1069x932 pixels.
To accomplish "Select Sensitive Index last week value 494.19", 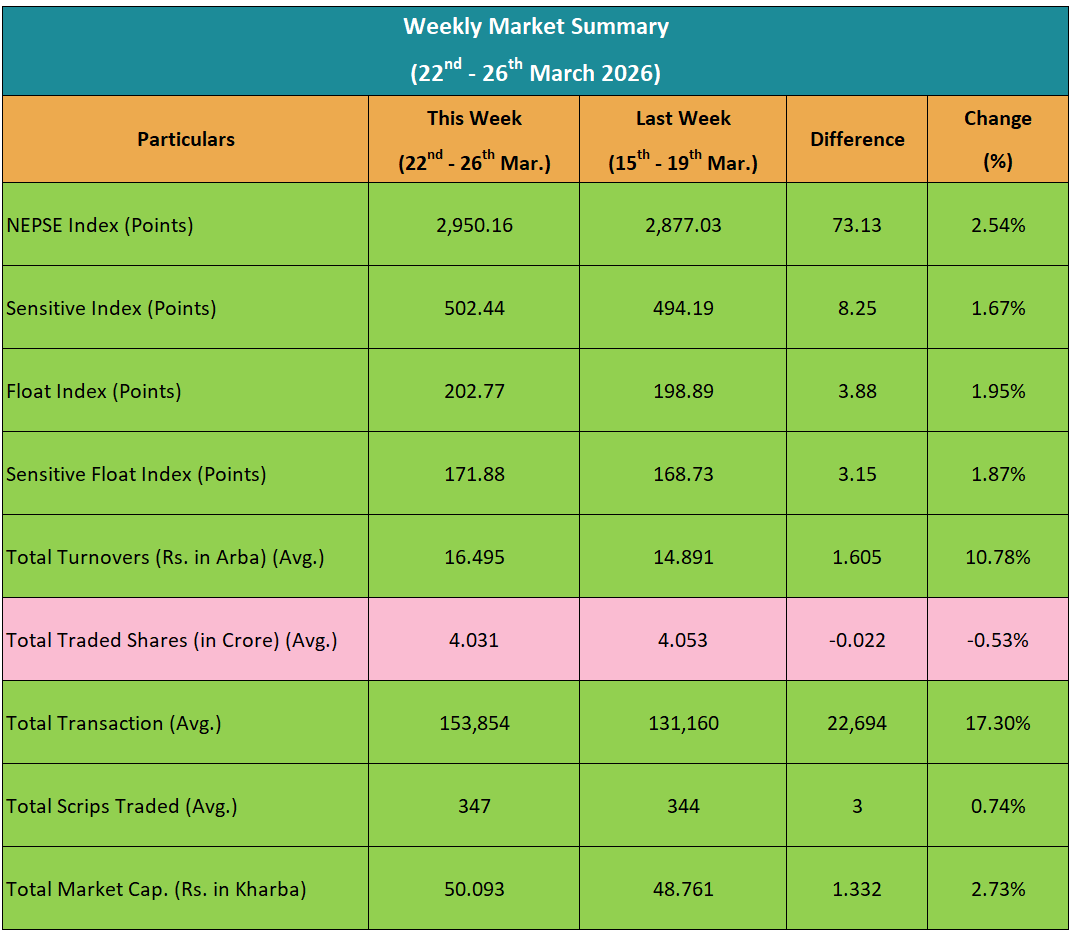I will pos(683,308).
